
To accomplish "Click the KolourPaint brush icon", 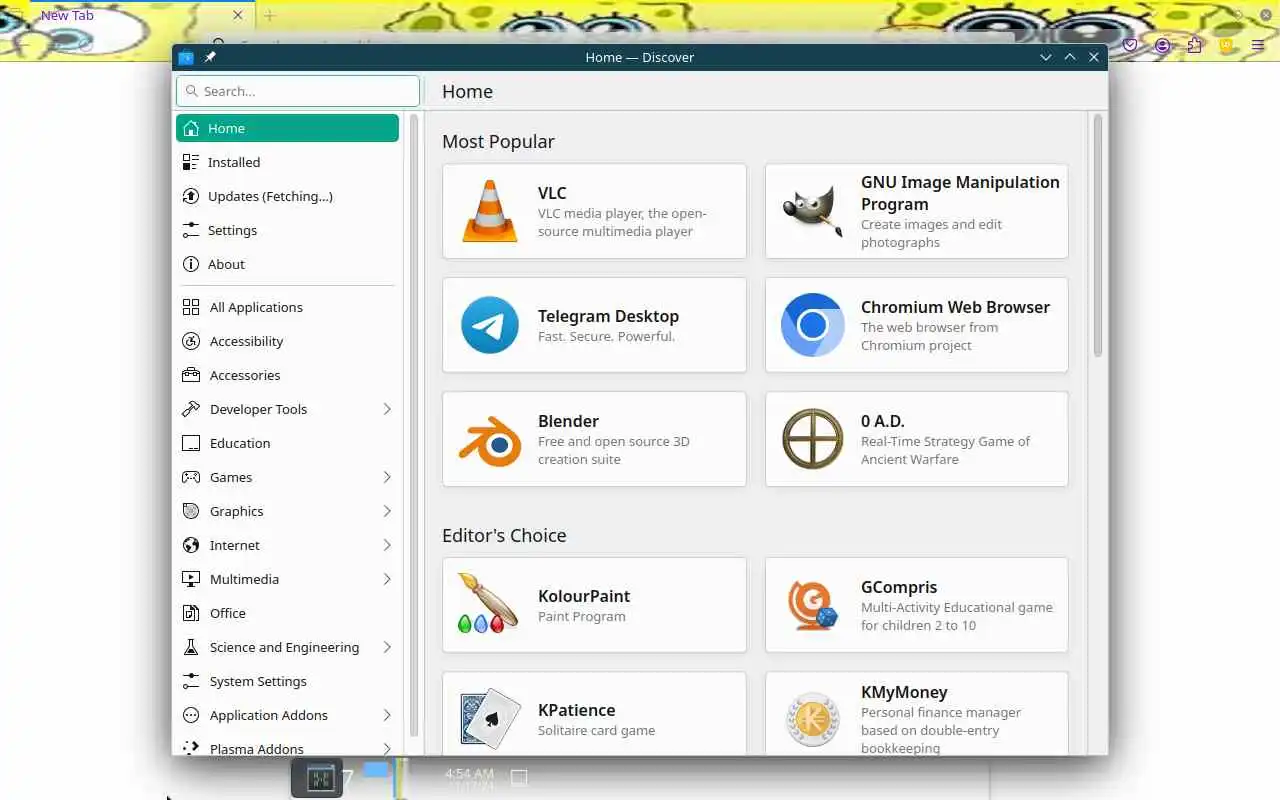I will point(488,603).
